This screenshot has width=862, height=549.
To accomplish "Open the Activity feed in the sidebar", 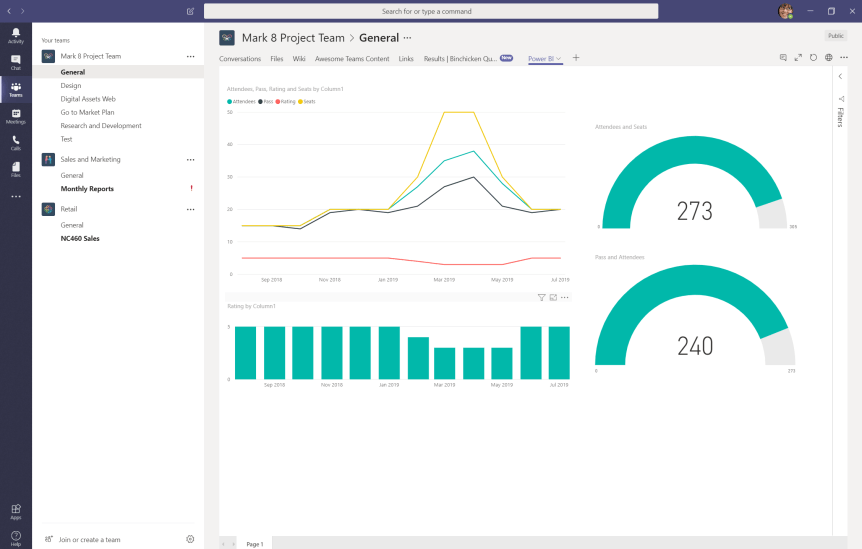I will coord(15,35).
